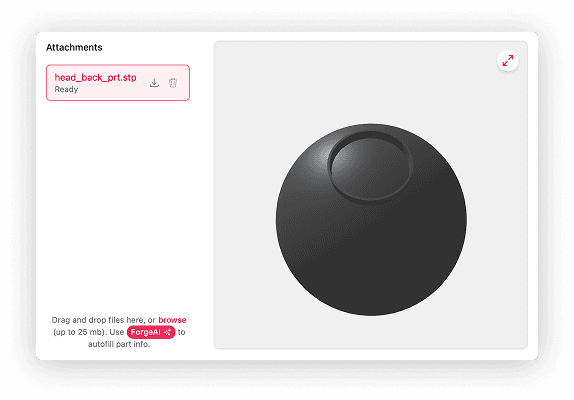
Task: Delete the head_back_prt.stp file with the trash icon
Action: point(173,83)
